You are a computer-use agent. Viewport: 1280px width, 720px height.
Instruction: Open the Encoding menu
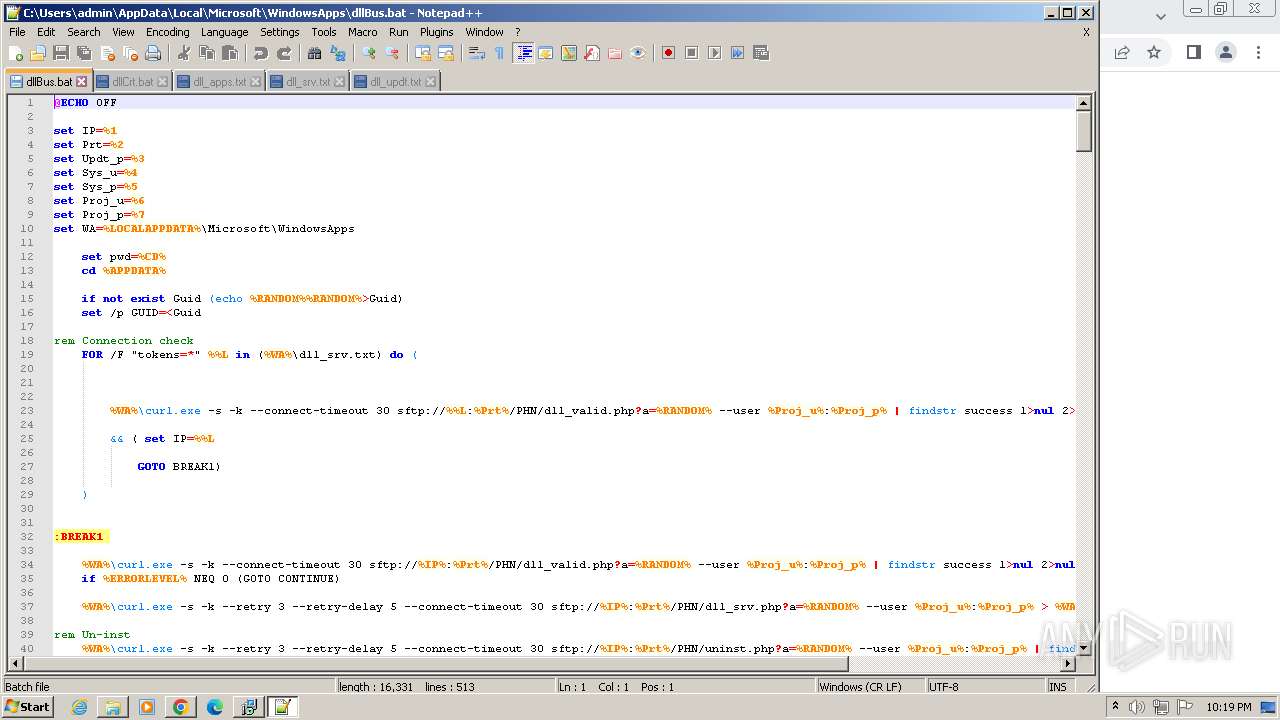[x=167, y=32]
